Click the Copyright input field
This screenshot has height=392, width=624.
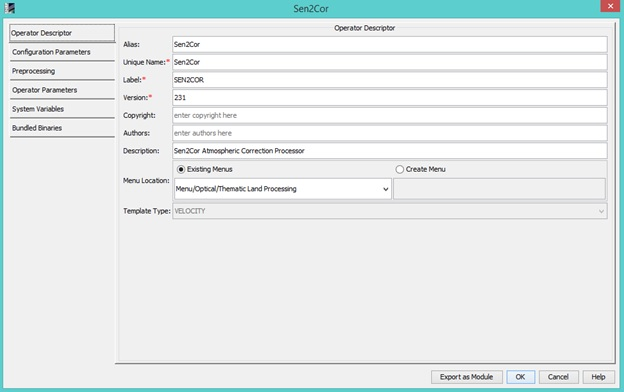click(x=390, y=115)
